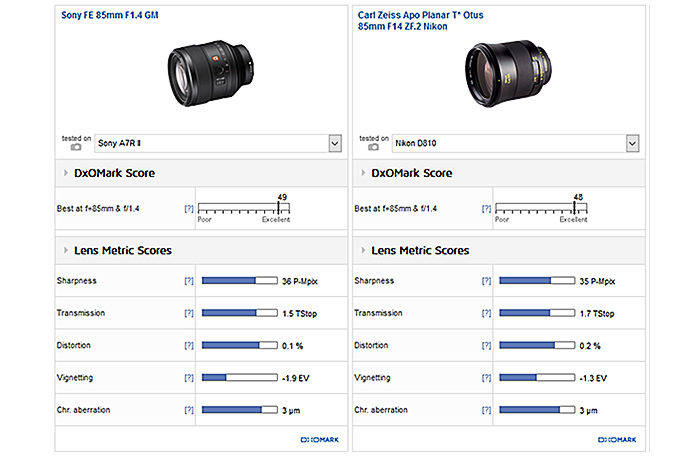Open the Sony Chr. aberration help icon
Viewport: 700px width, 457px height.
click(189, 410)
